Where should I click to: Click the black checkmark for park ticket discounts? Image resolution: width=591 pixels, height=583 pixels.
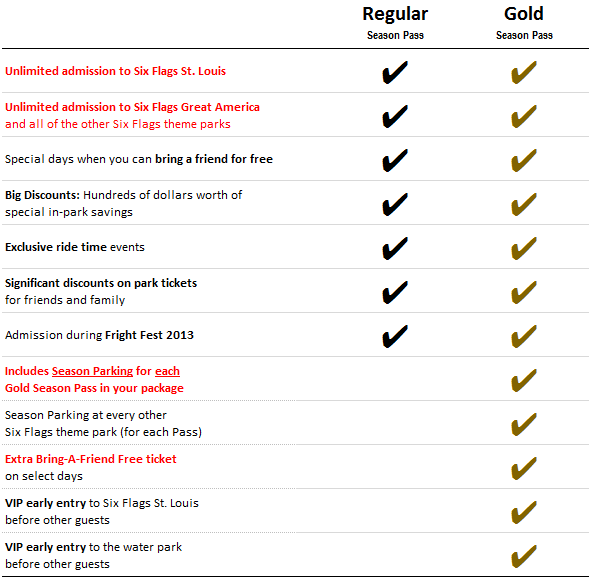(395, 292)
